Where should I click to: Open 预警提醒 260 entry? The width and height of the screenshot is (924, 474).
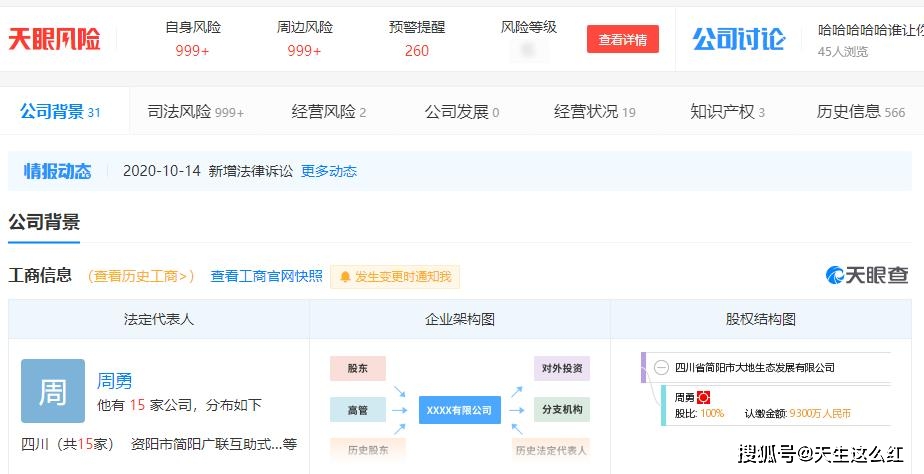(x=417, y=39)
